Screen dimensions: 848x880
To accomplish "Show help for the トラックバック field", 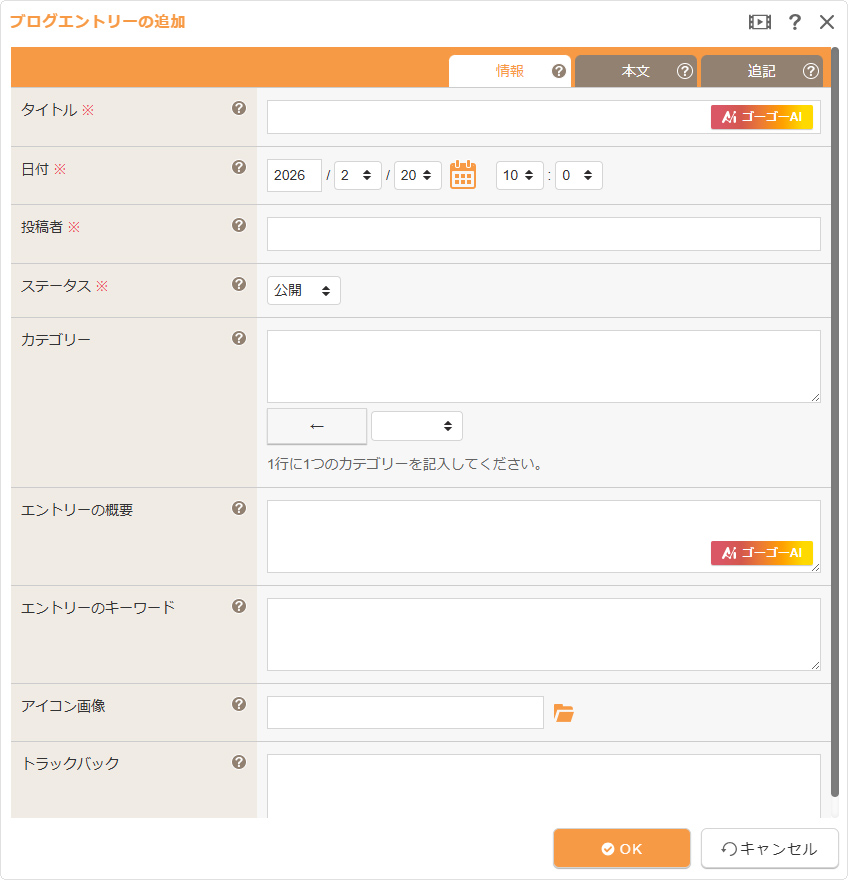I will tap(239, 762).
